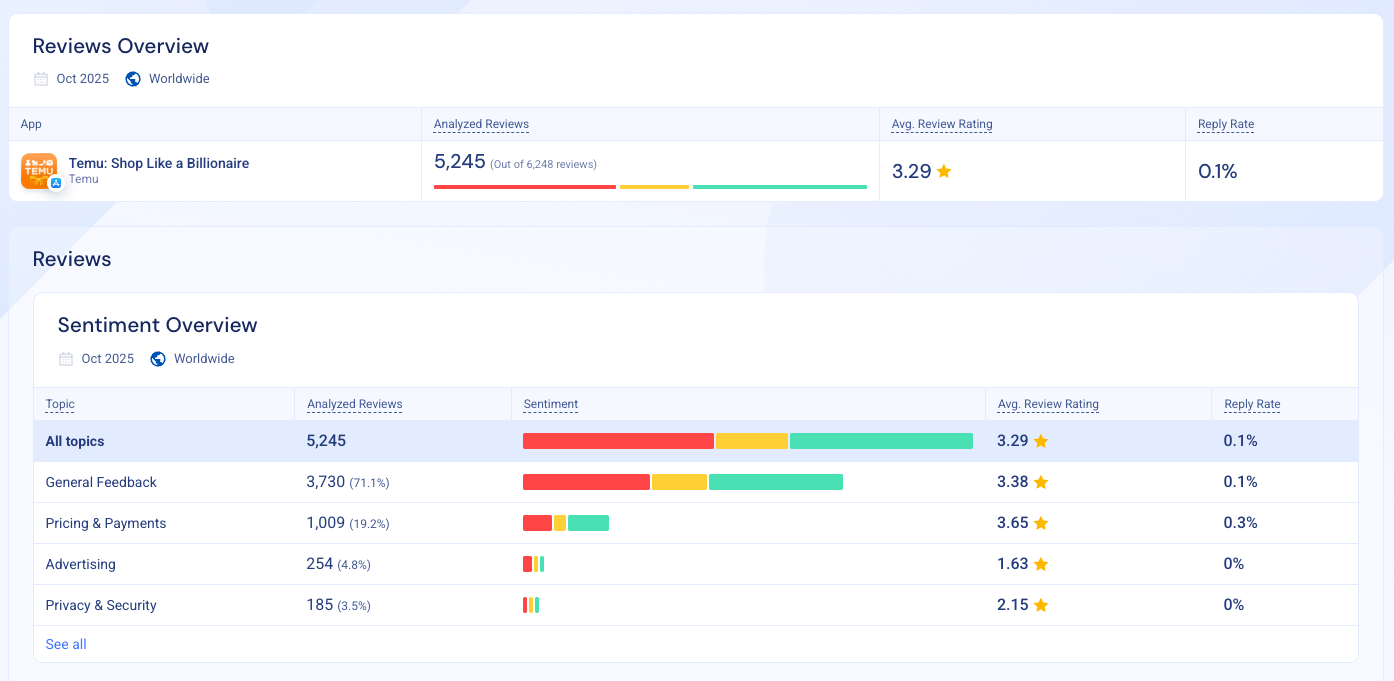Sort by Topic column header

pyautogui.click(x=60, y=404)
